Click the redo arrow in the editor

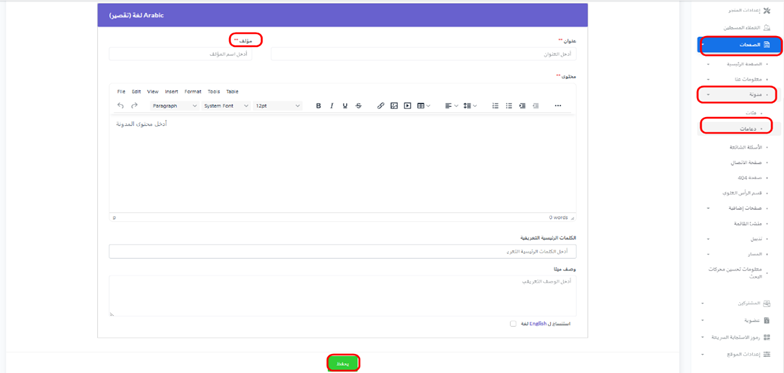[x=134, y=106]
